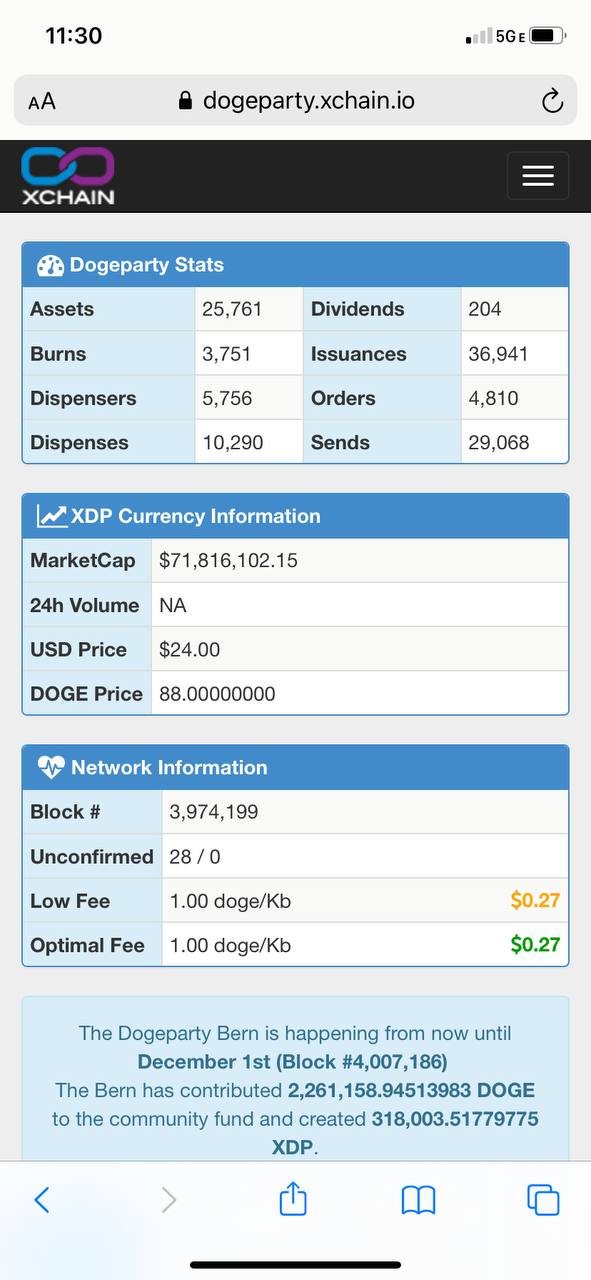
Task: Show open tabs with the tabs icon
Action: point(543,1200)
